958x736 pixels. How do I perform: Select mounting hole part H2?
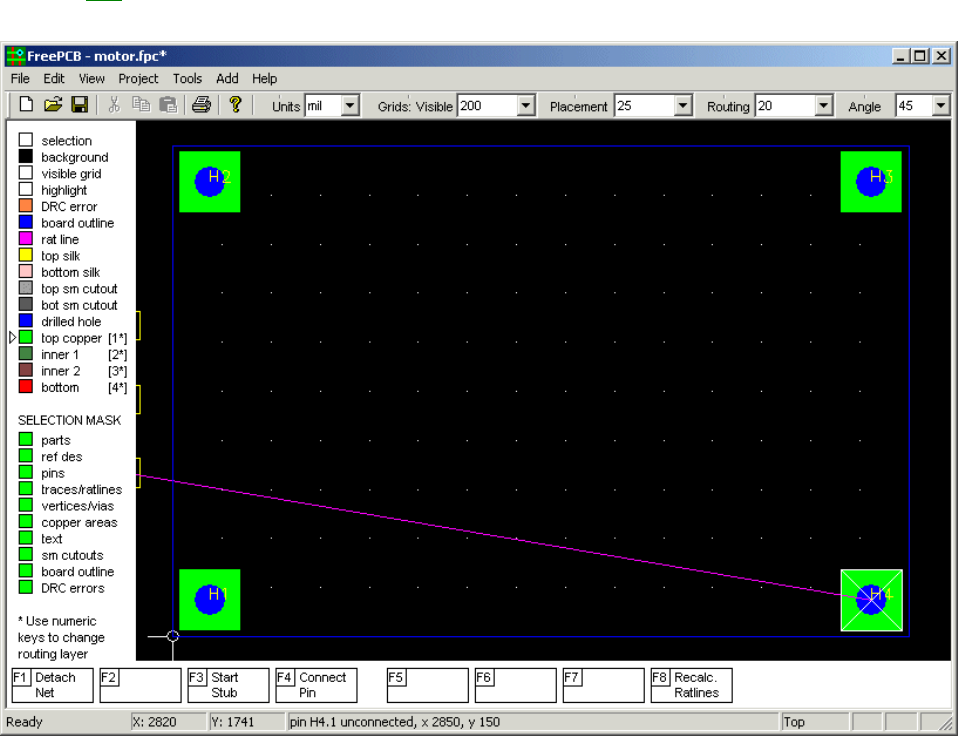click(x=210, y=181)
